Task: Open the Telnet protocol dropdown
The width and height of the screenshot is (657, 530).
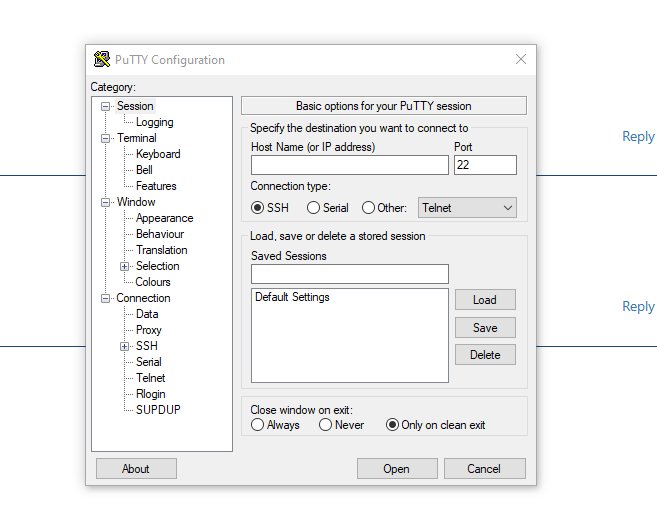Action: [467, 208]
